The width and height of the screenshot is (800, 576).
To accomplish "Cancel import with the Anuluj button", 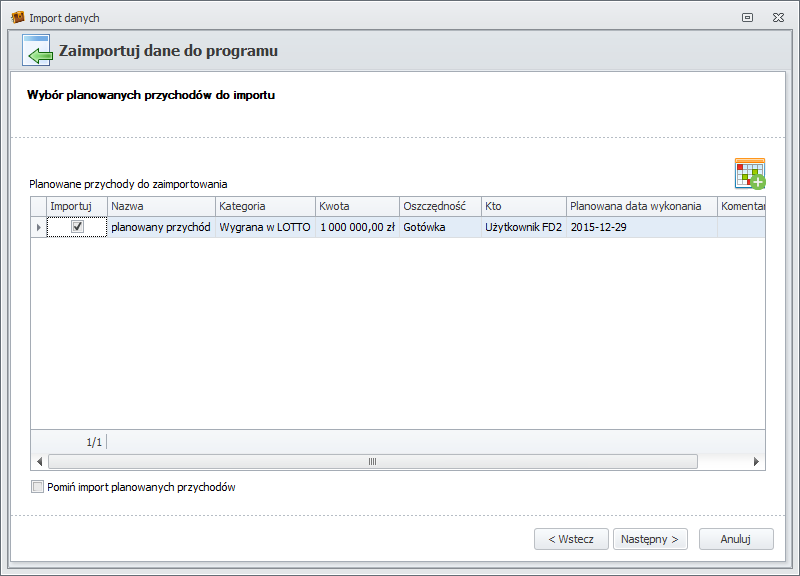I will click(x=736, y=539).
